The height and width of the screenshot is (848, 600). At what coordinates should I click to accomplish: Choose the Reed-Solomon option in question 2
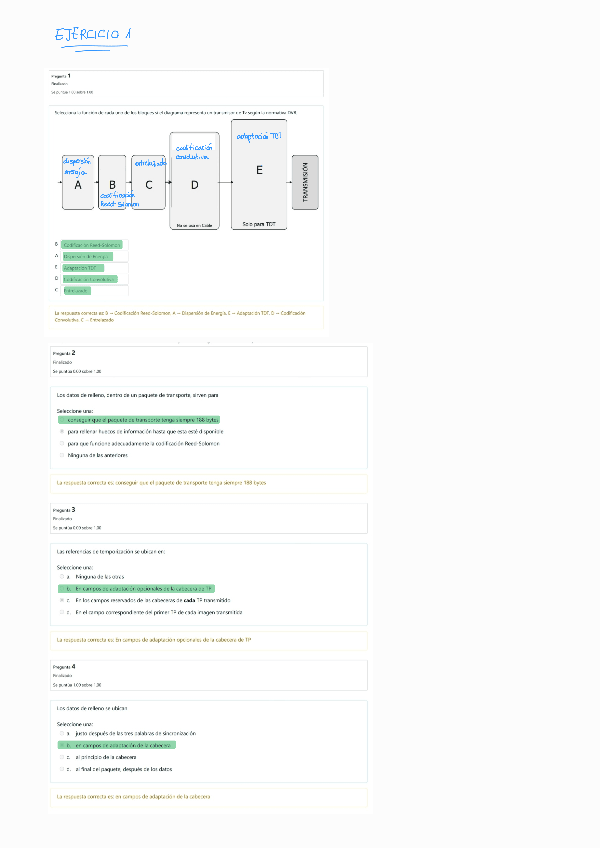tap(62, 443)
